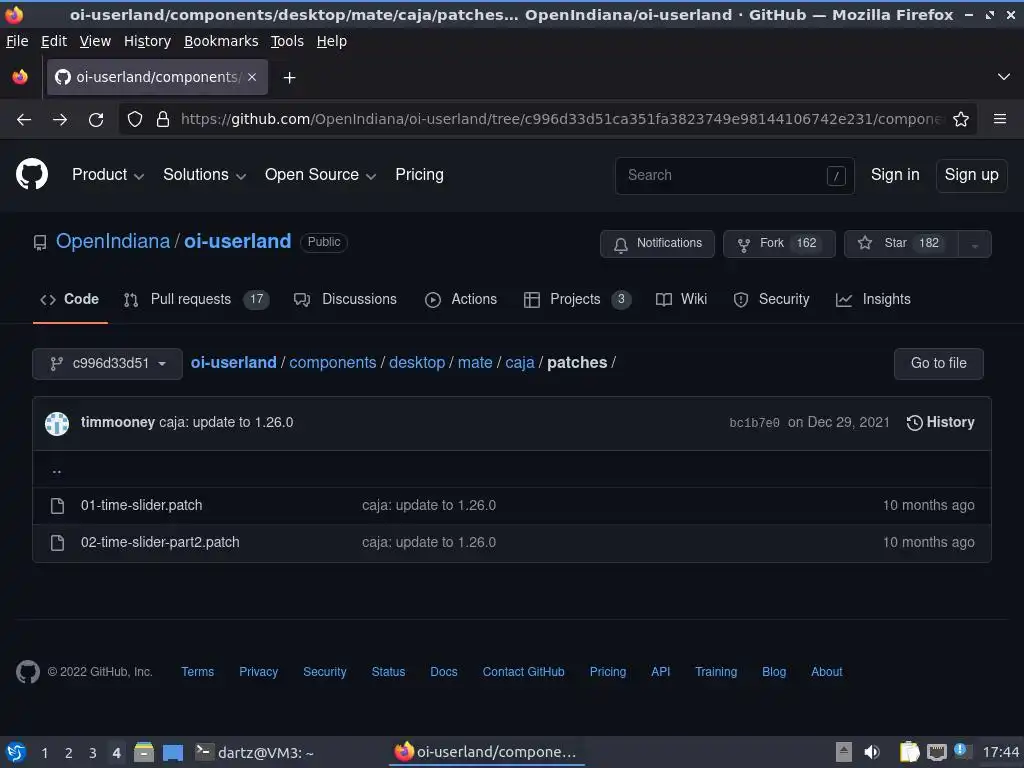Open the File menu
Image resolution: width=1024 pixels, height=768 pixels.
pyautogui.click(x=17, y=41)
